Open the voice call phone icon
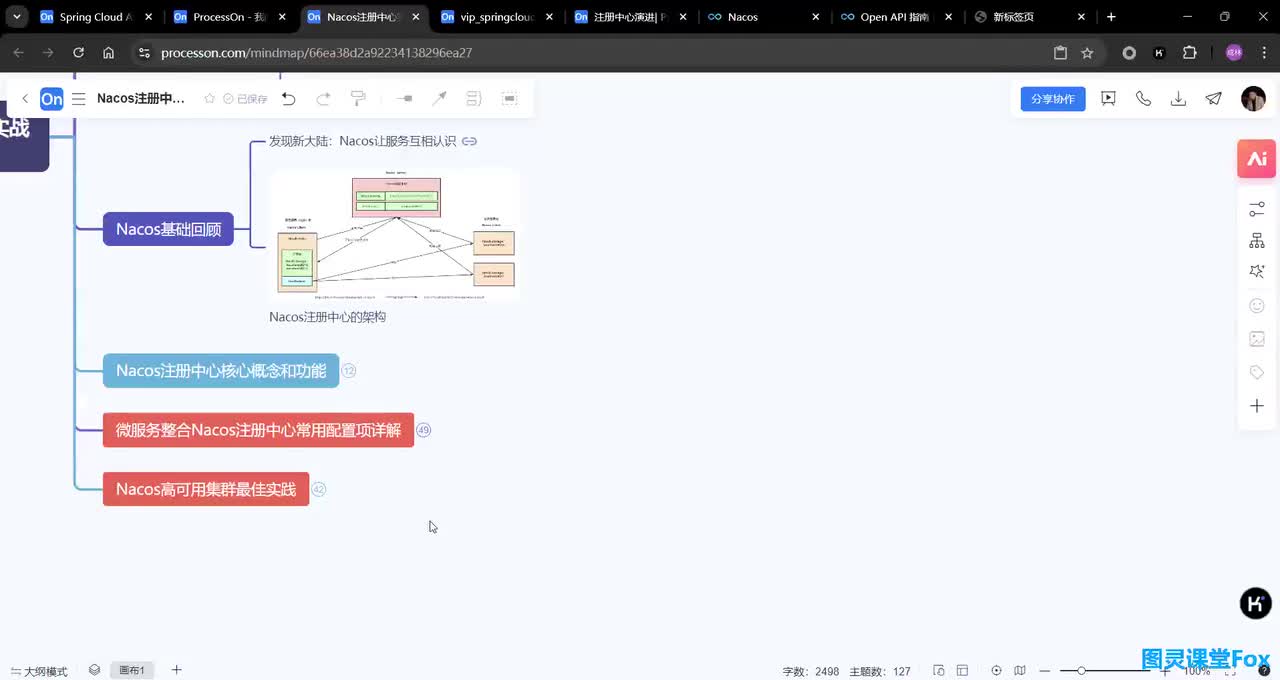Screen dimensions: 1280x680 point(1143,98)
